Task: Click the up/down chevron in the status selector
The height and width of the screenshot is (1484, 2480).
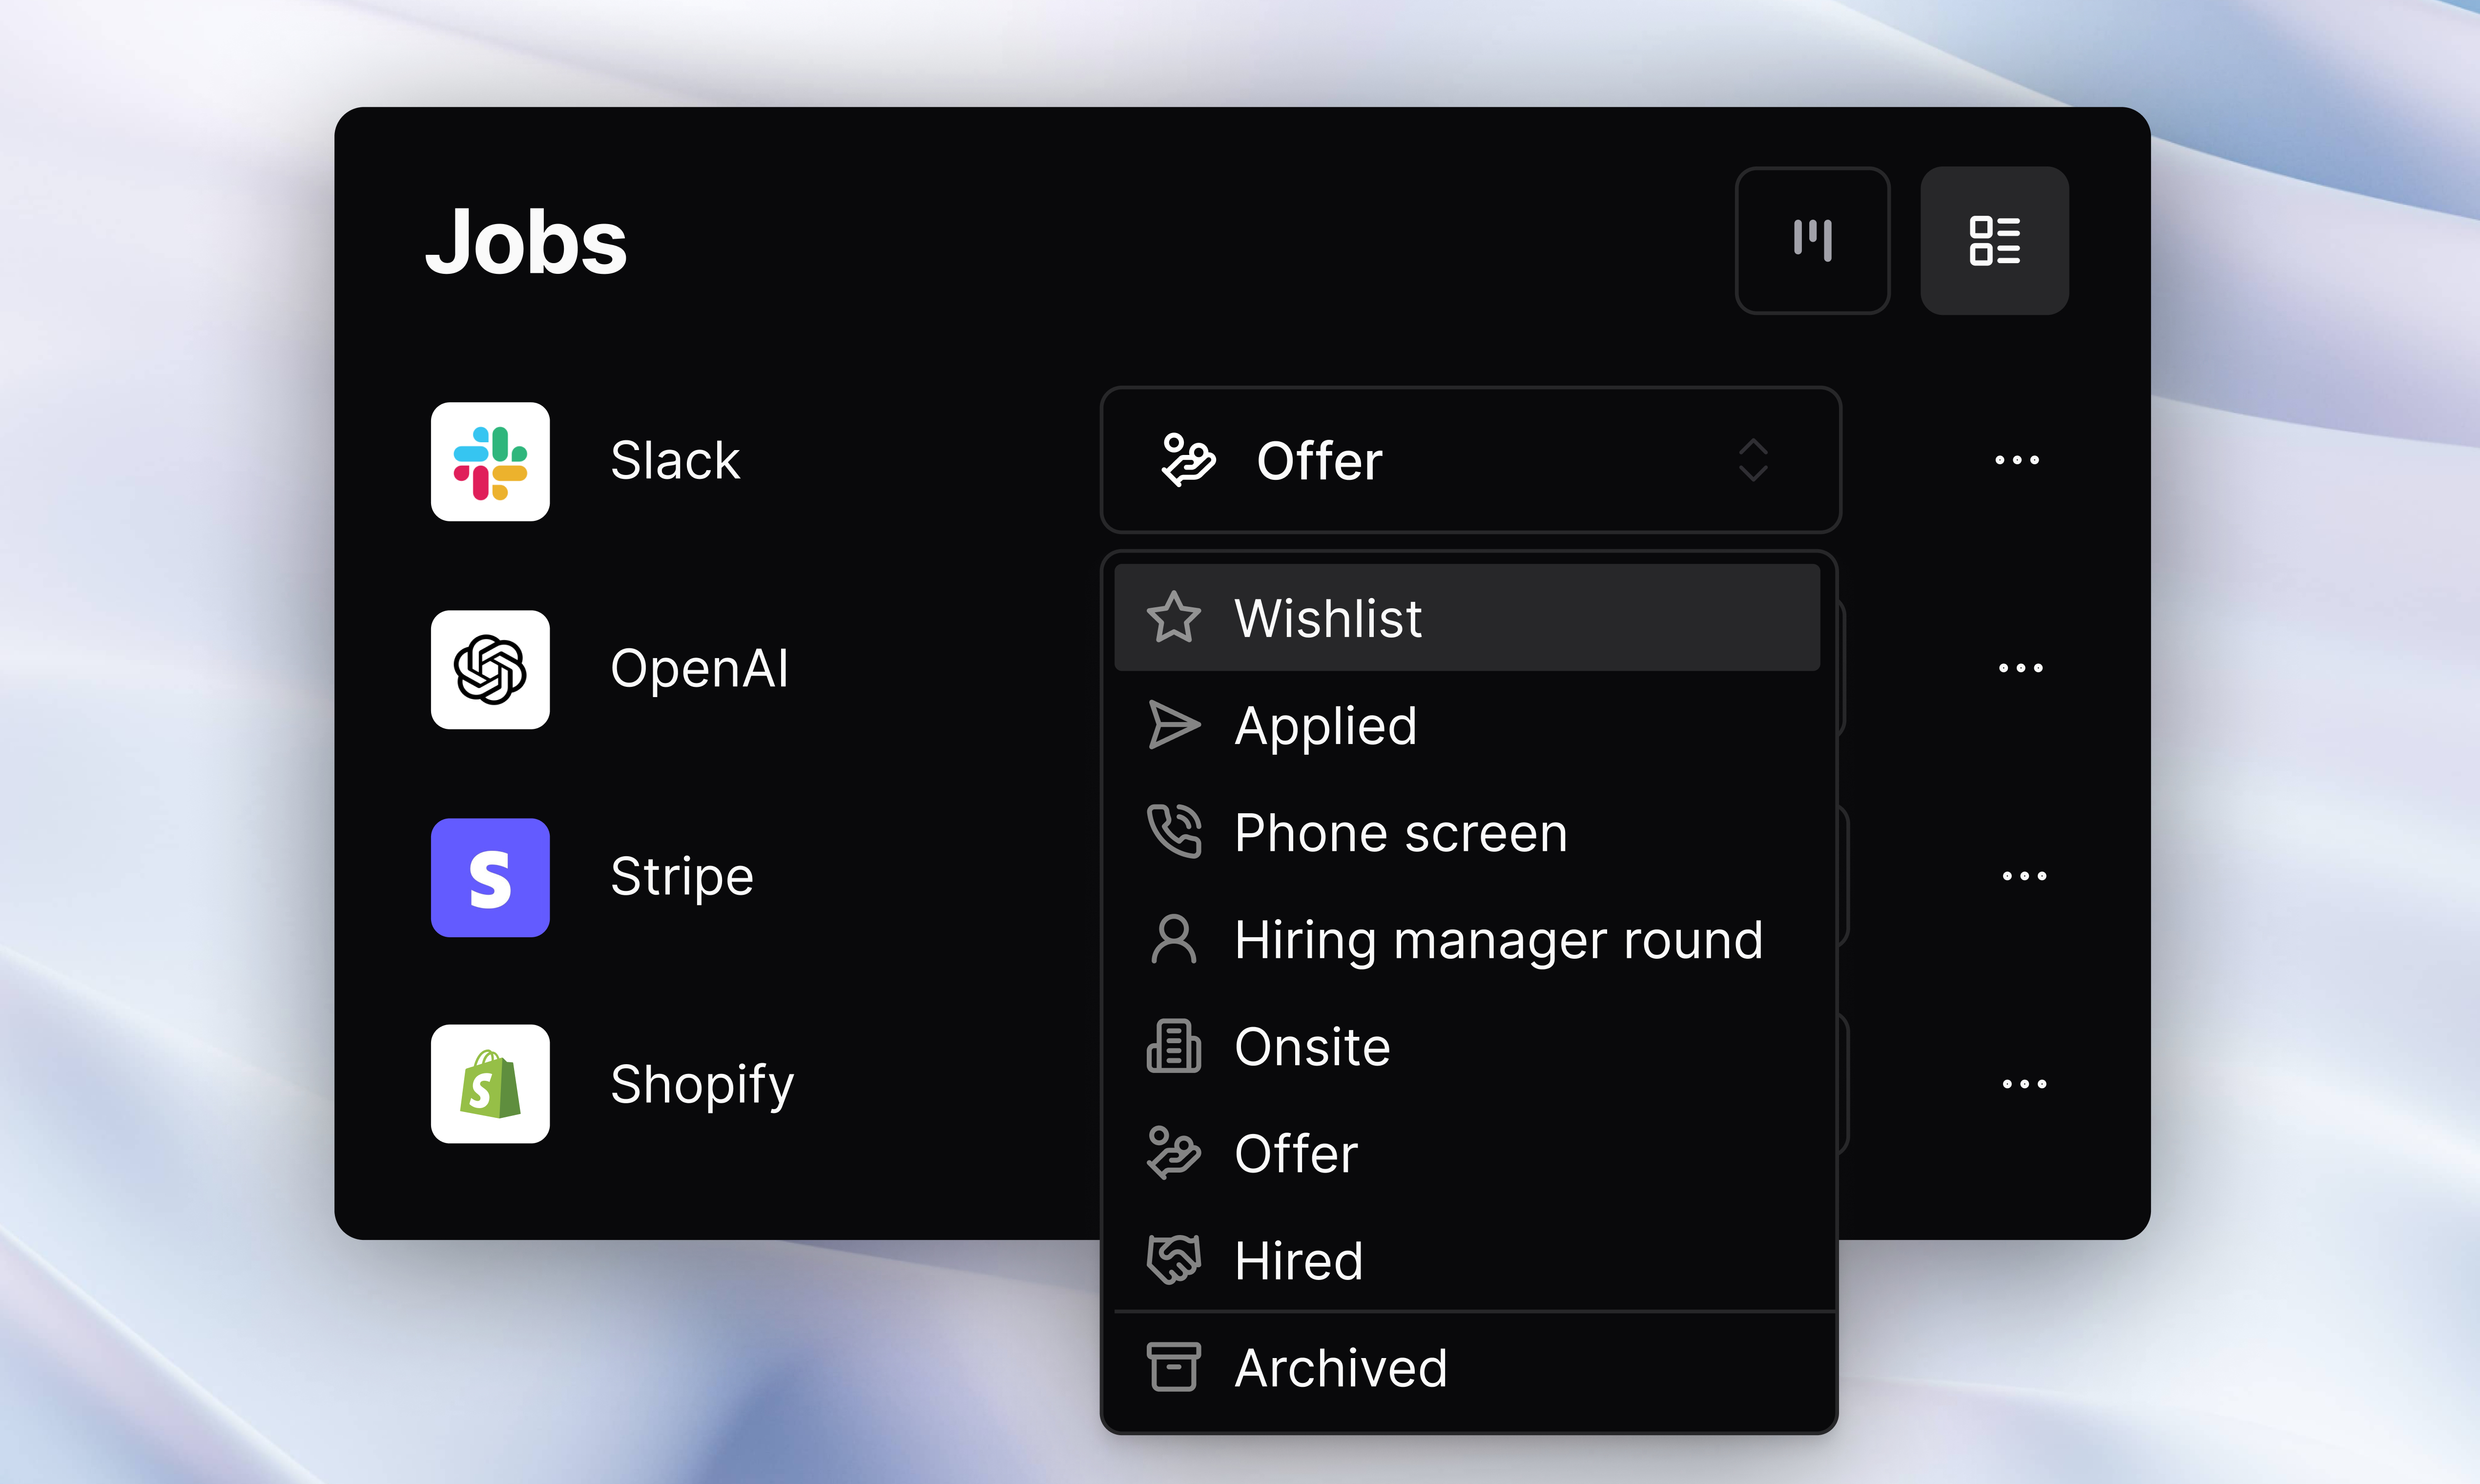Action: [x=1753, y=461]
